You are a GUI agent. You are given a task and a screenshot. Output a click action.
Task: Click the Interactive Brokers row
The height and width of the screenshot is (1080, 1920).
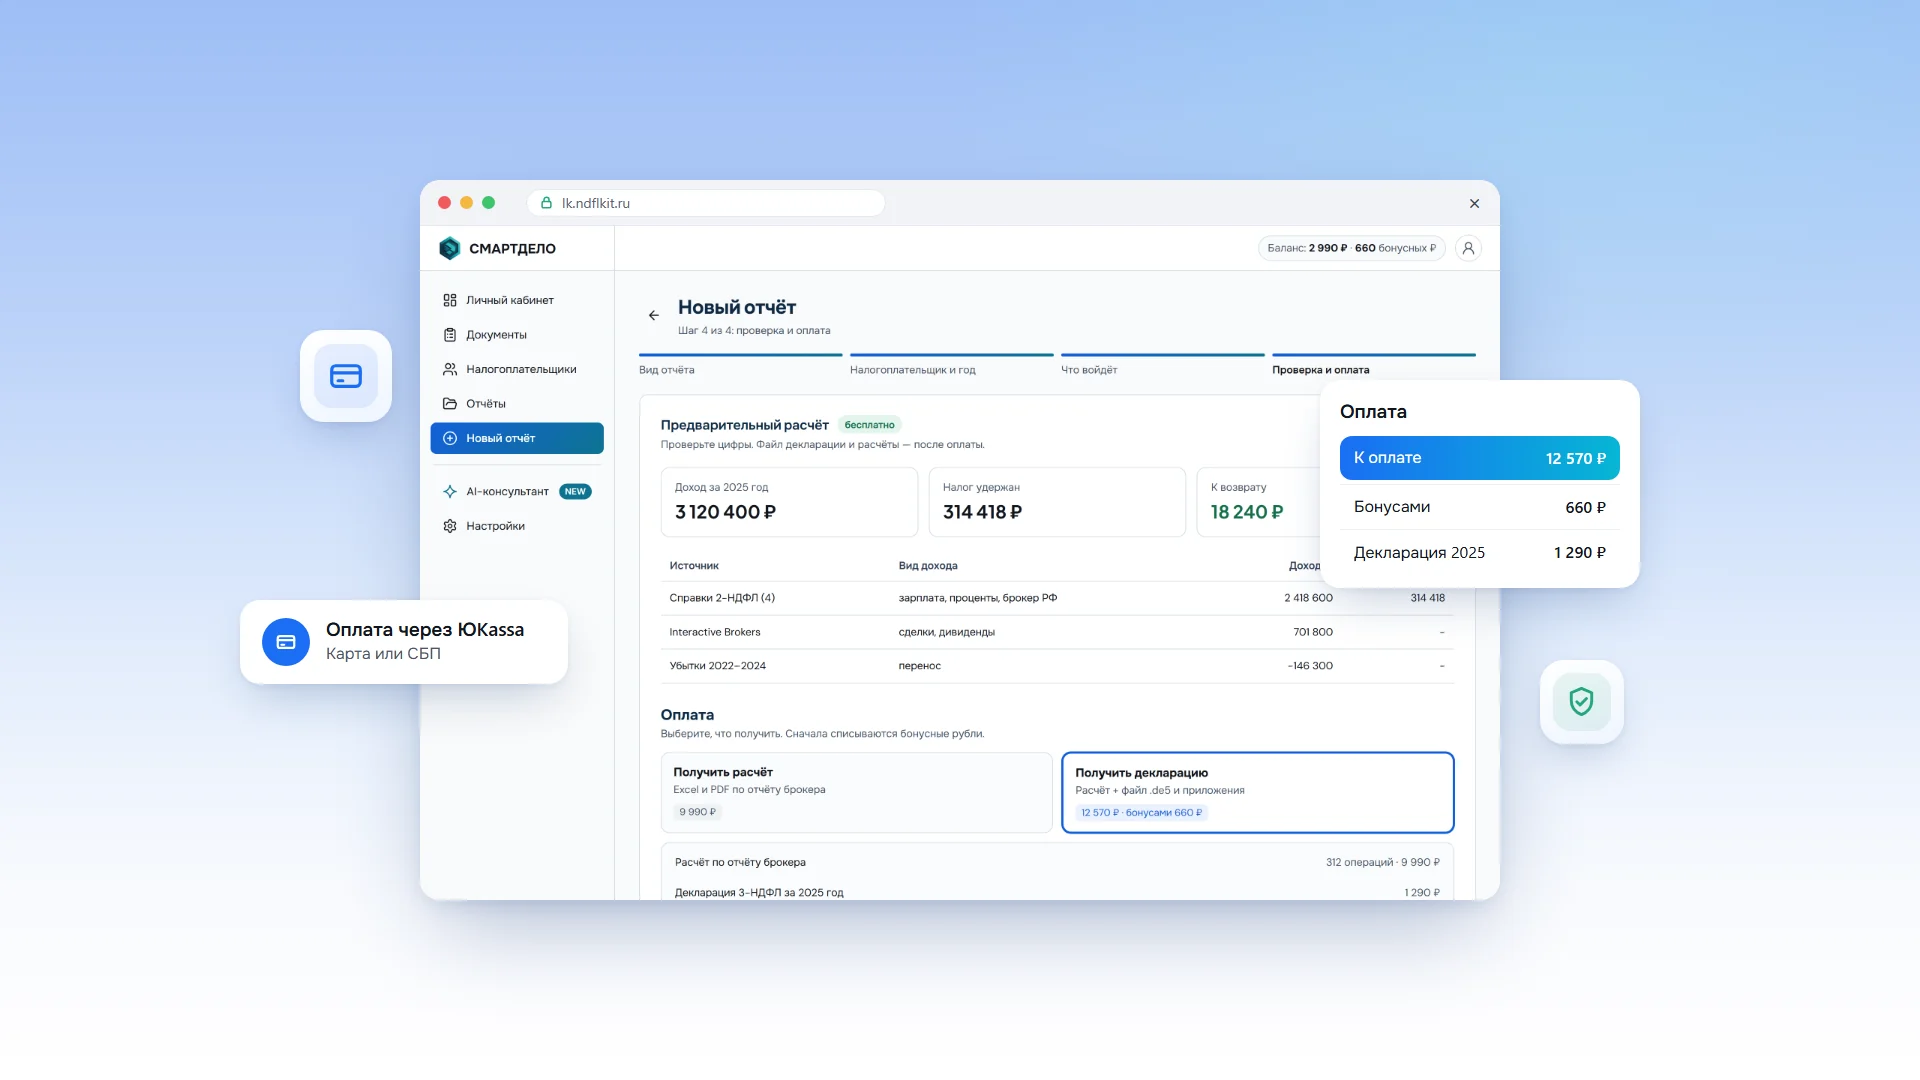1057,632
